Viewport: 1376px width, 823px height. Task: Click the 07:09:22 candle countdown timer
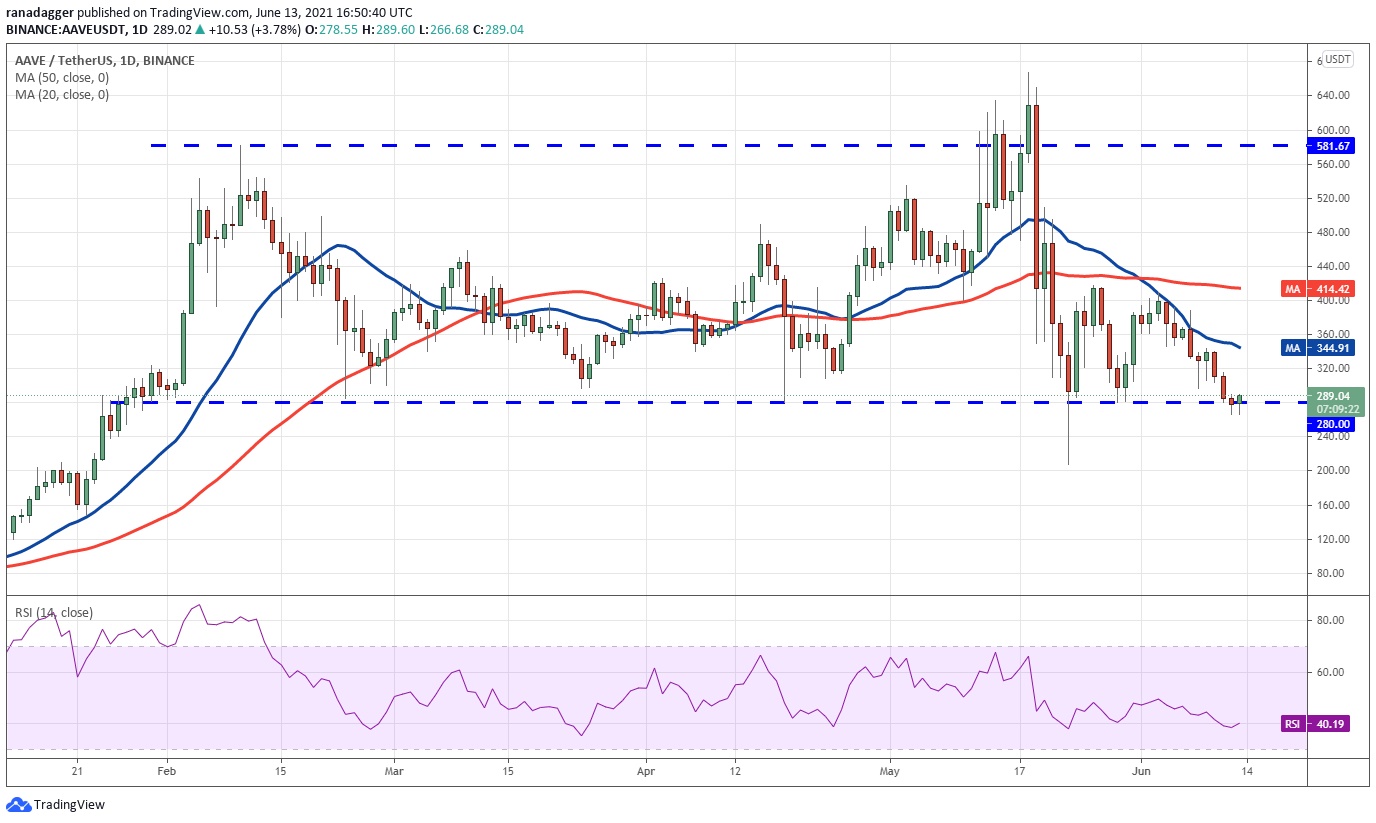tap(1336, 409)
